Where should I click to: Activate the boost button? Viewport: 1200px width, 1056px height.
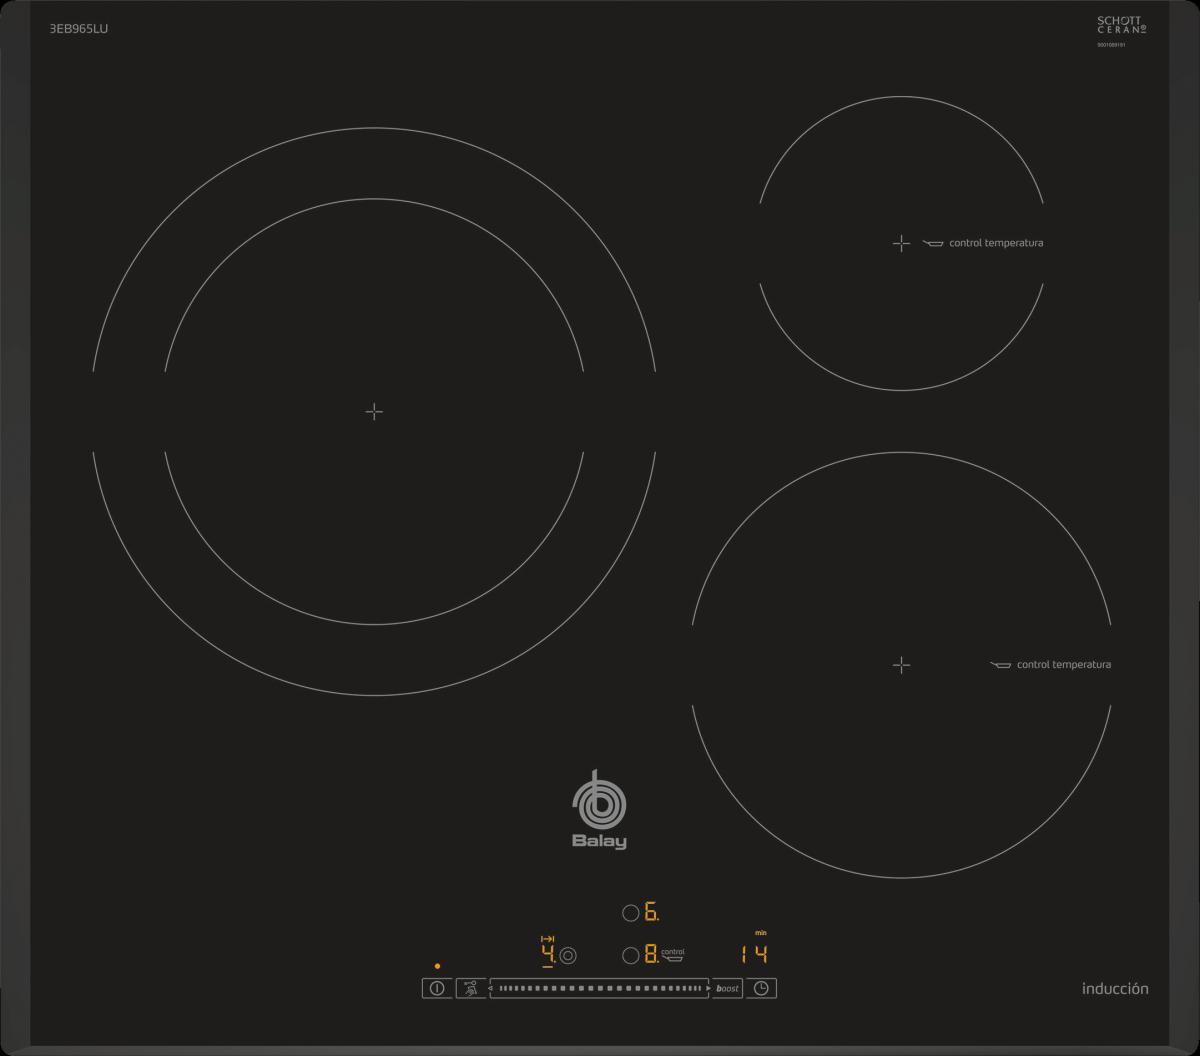tap(727, 988)
